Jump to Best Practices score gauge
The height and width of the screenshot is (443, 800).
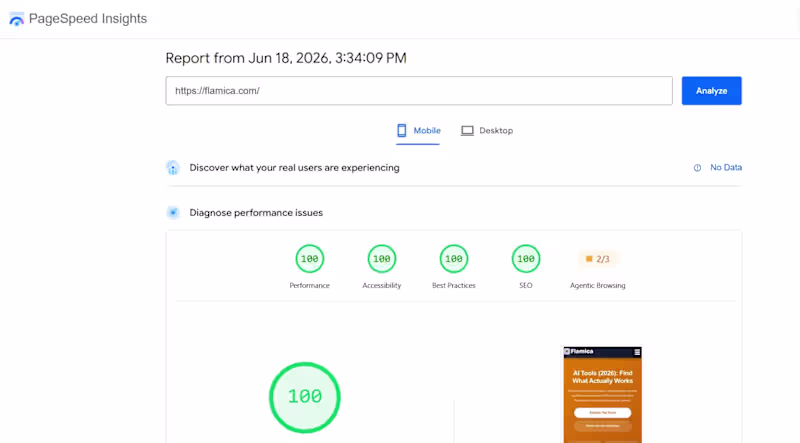[454, 259]
